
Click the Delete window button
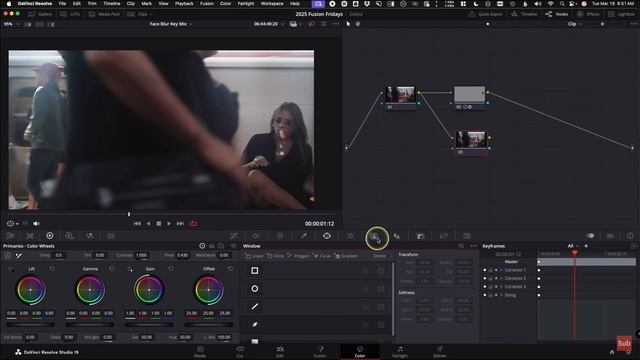pyautogui.click(x=379, y=256)
